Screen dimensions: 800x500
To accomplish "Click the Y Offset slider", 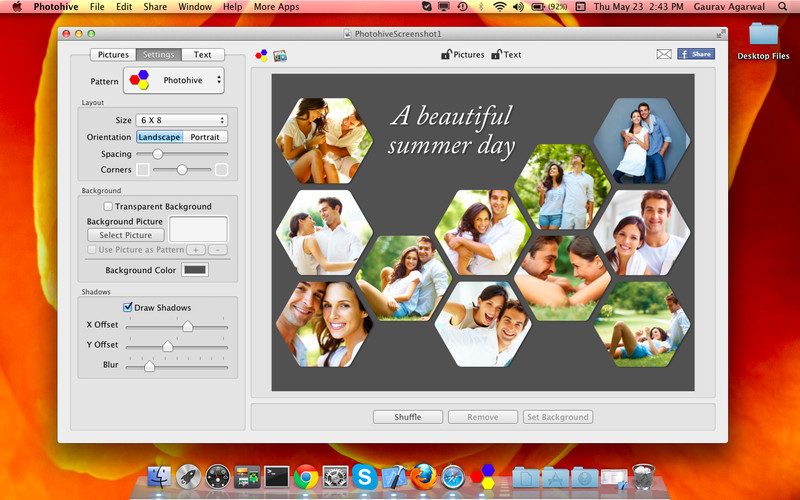I will point(177,346).
